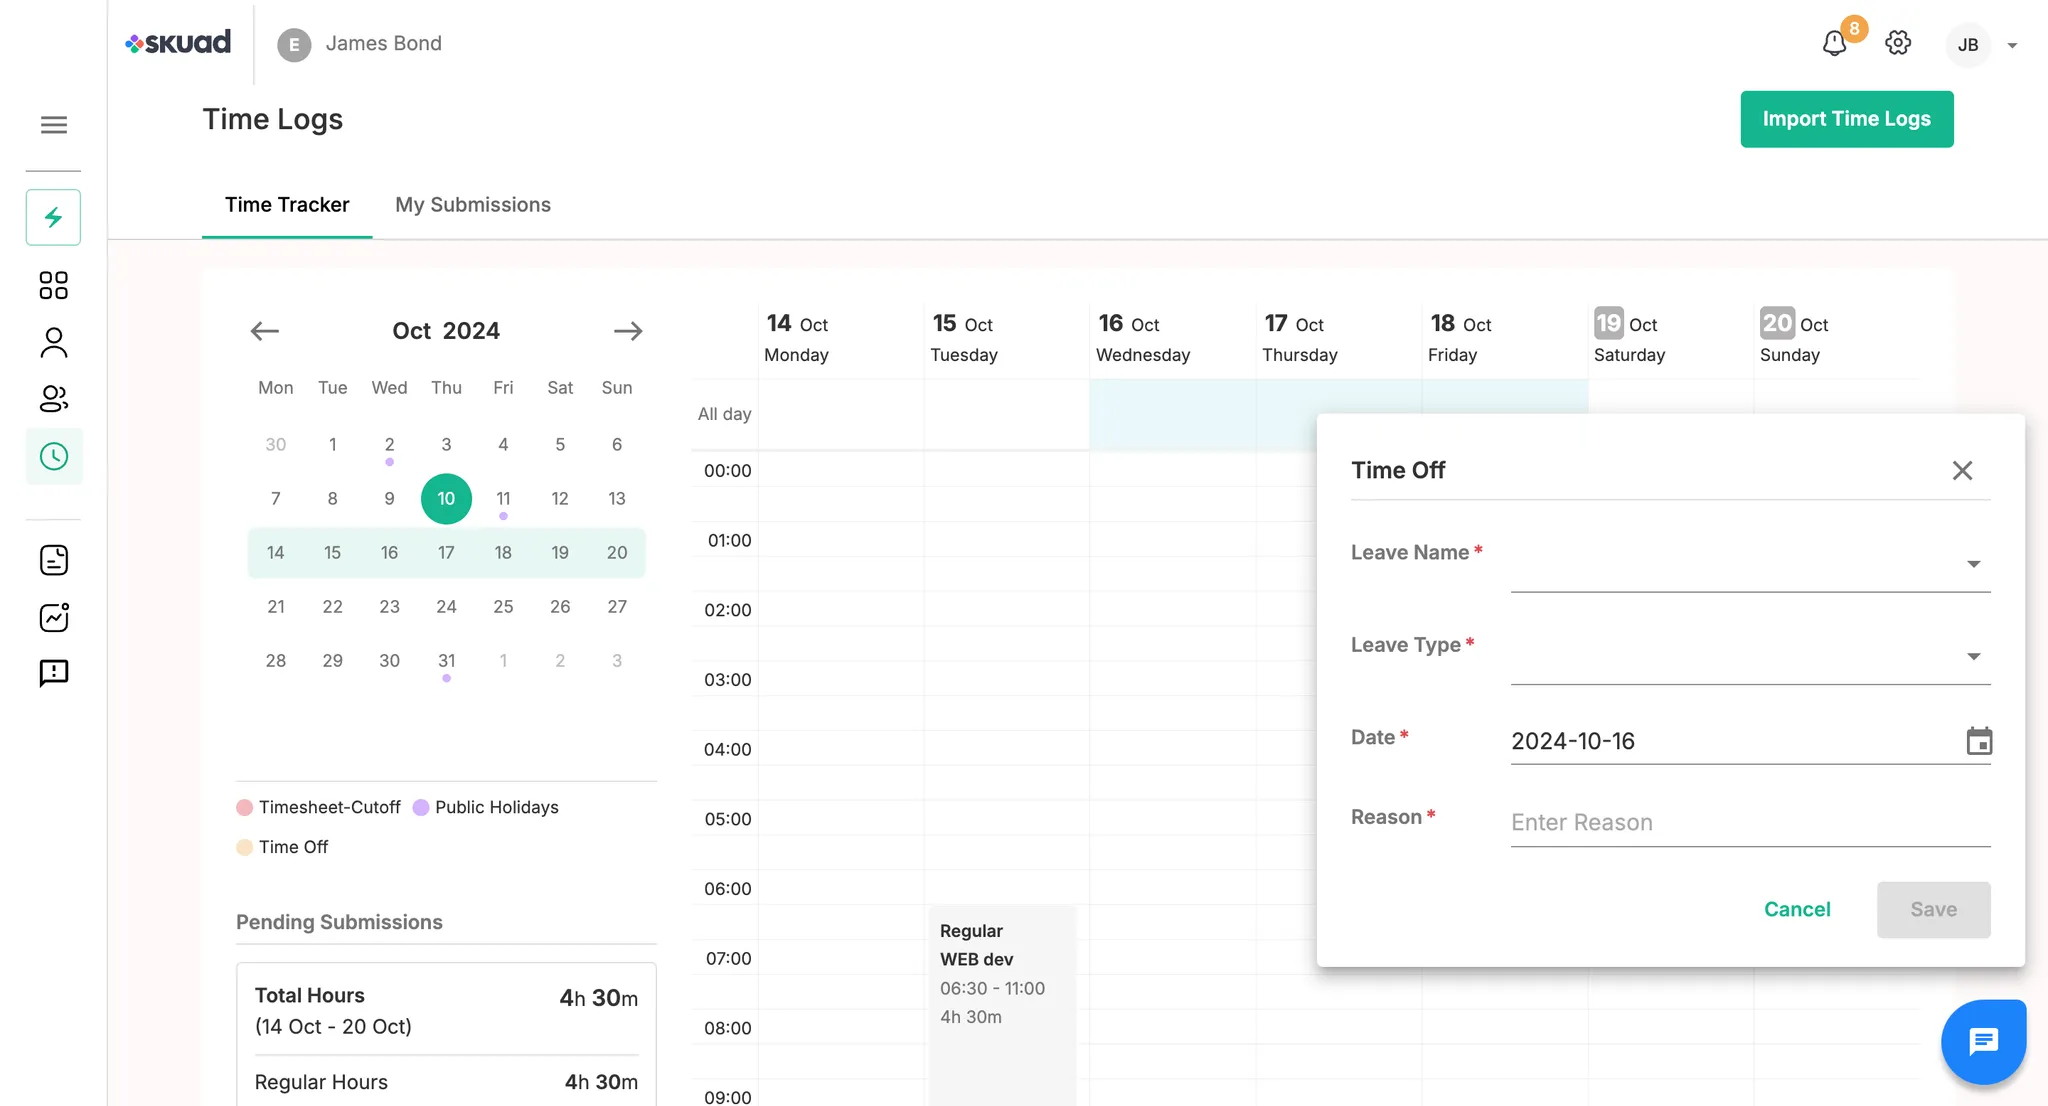The width and height of the screenshot is (2048, 1106).
Task: Open the settings gear icon
Action: click(x=1898, y=43)
